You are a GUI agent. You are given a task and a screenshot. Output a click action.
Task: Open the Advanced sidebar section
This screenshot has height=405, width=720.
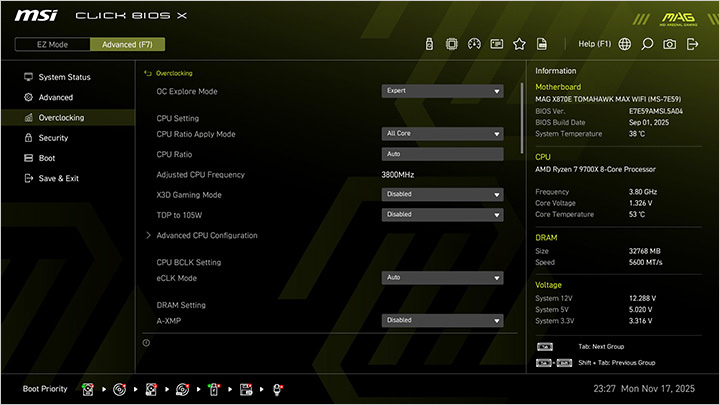tap(56, 97)
